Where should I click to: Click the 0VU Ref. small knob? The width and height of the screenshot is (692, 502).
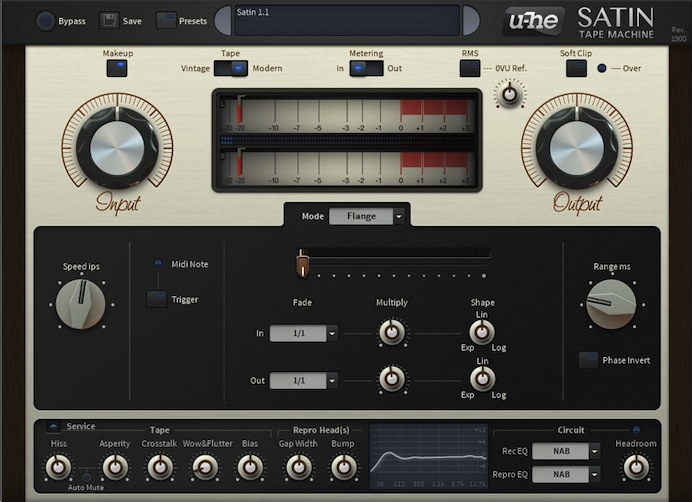coord(510,94)
